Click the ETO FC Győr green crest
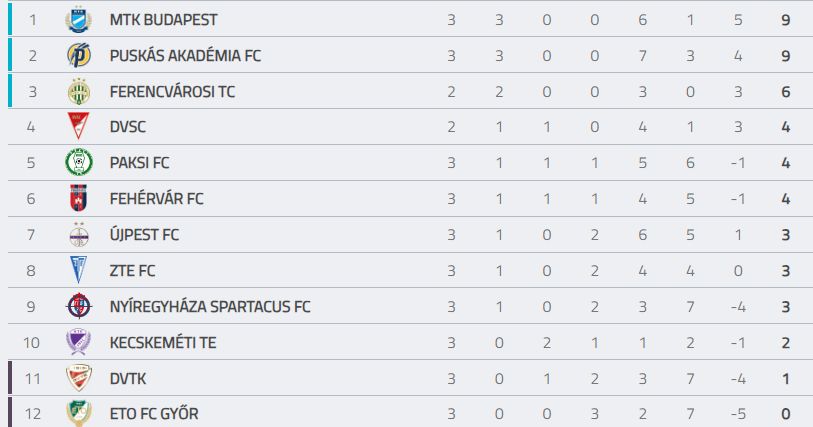The image size is (813, 427). click(79, 413)
